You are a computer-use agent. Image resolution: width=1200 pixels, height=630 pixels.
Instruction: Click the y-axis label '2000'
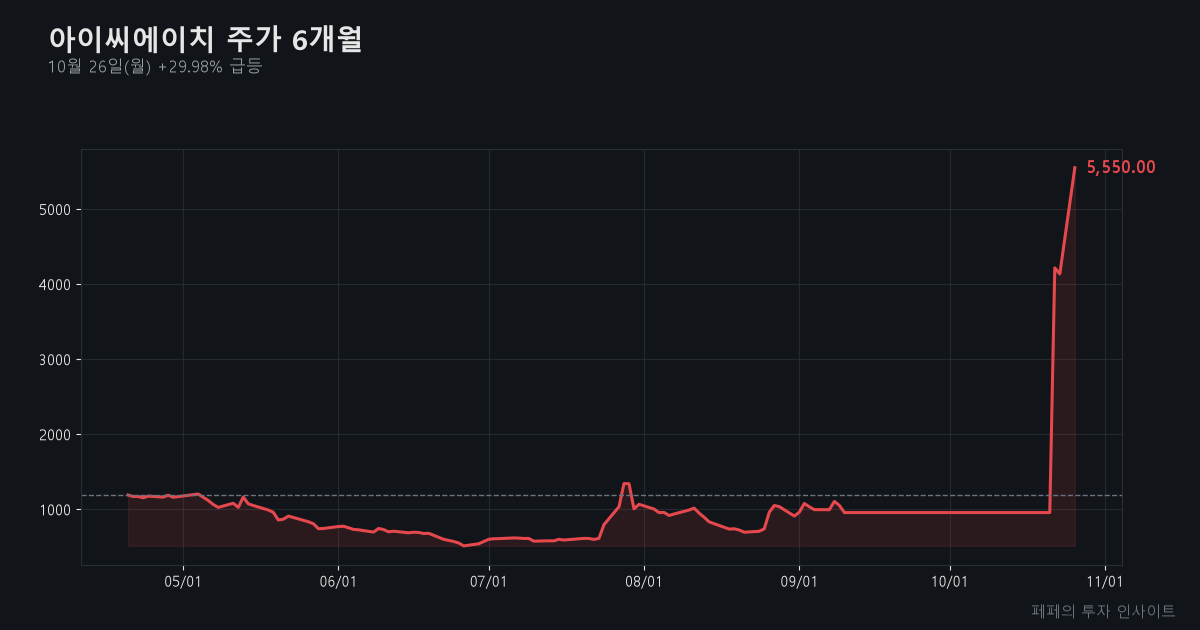56,435
